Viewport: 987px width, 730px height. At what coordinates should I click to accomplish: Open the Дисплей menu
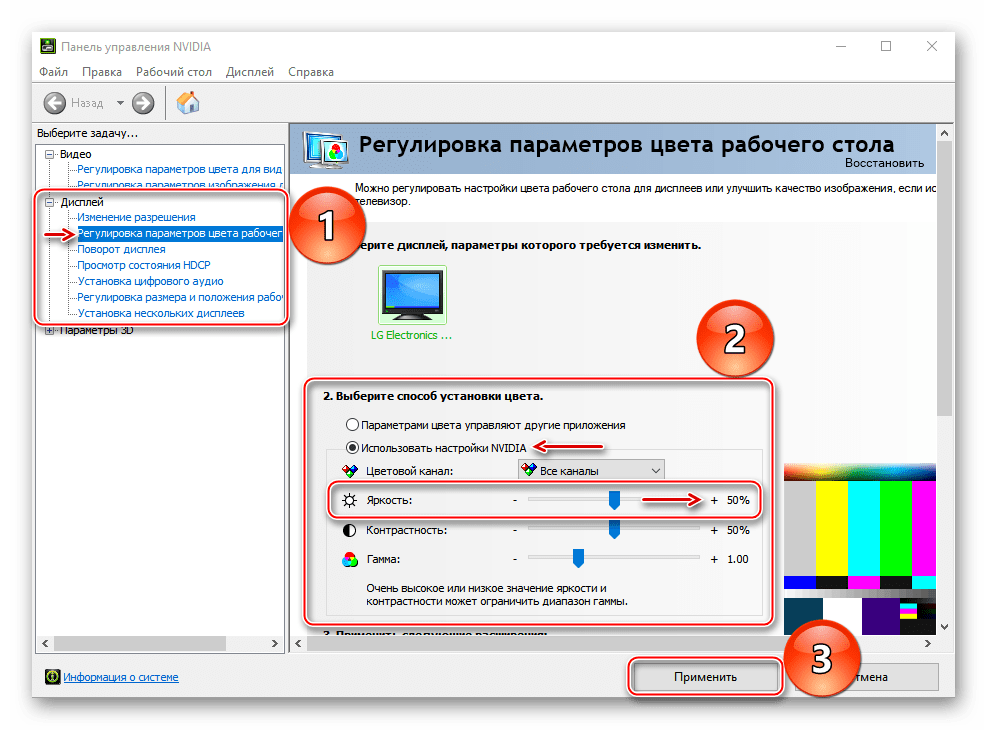click(250, 72)
